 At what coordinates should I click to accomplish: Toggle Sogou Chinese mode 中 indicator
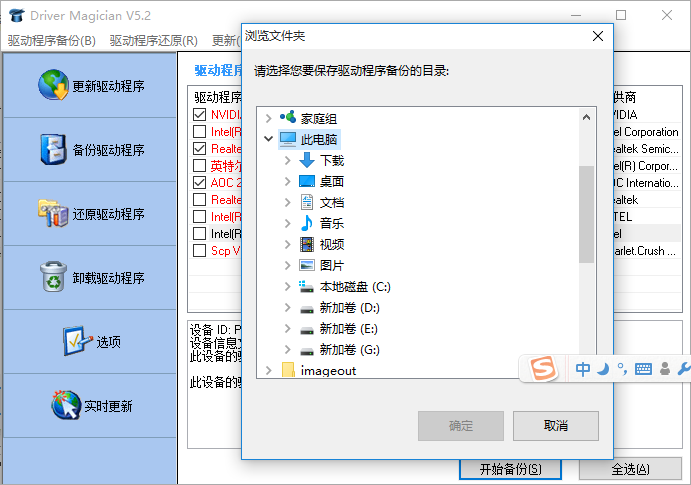tap(583, 369)
